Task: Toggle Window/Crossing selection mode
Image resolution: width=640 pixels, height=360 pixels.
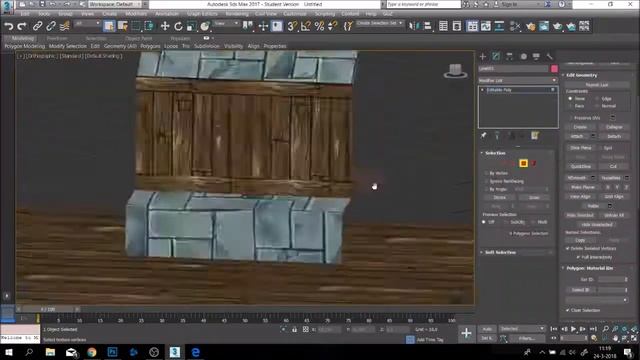Action: [149, 26]
